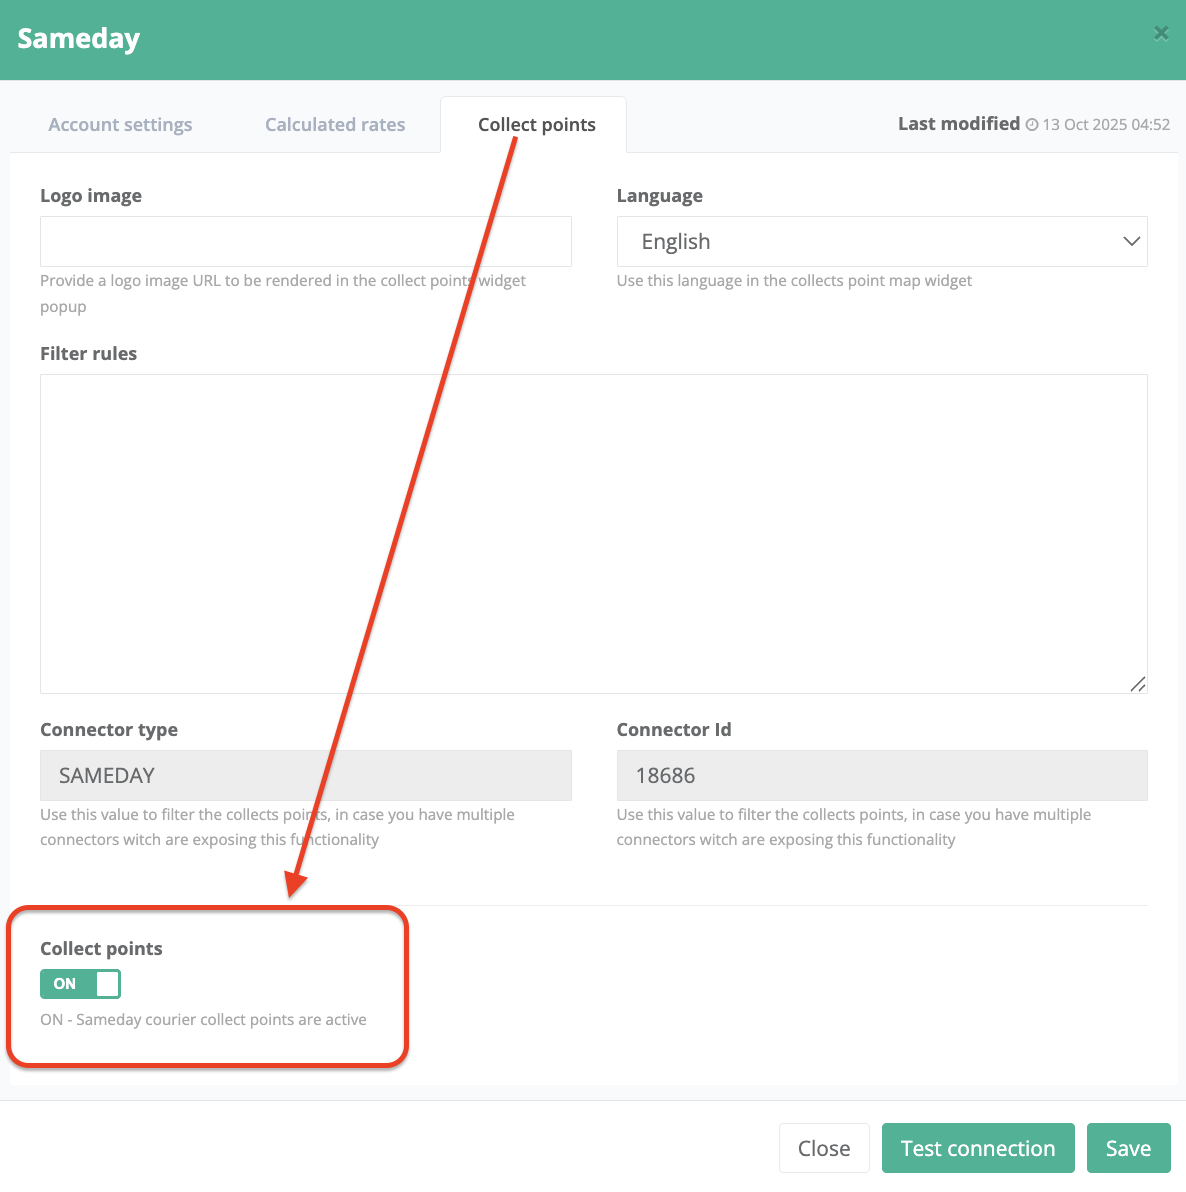Grab the Filter rules textarea resize handle

tap(1138, 684)
